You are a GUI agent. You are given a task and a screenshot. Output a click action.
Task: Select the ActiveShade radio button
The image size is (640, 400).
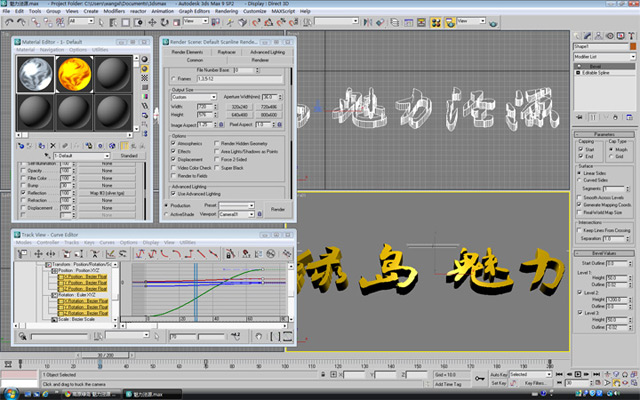[165, 213]
